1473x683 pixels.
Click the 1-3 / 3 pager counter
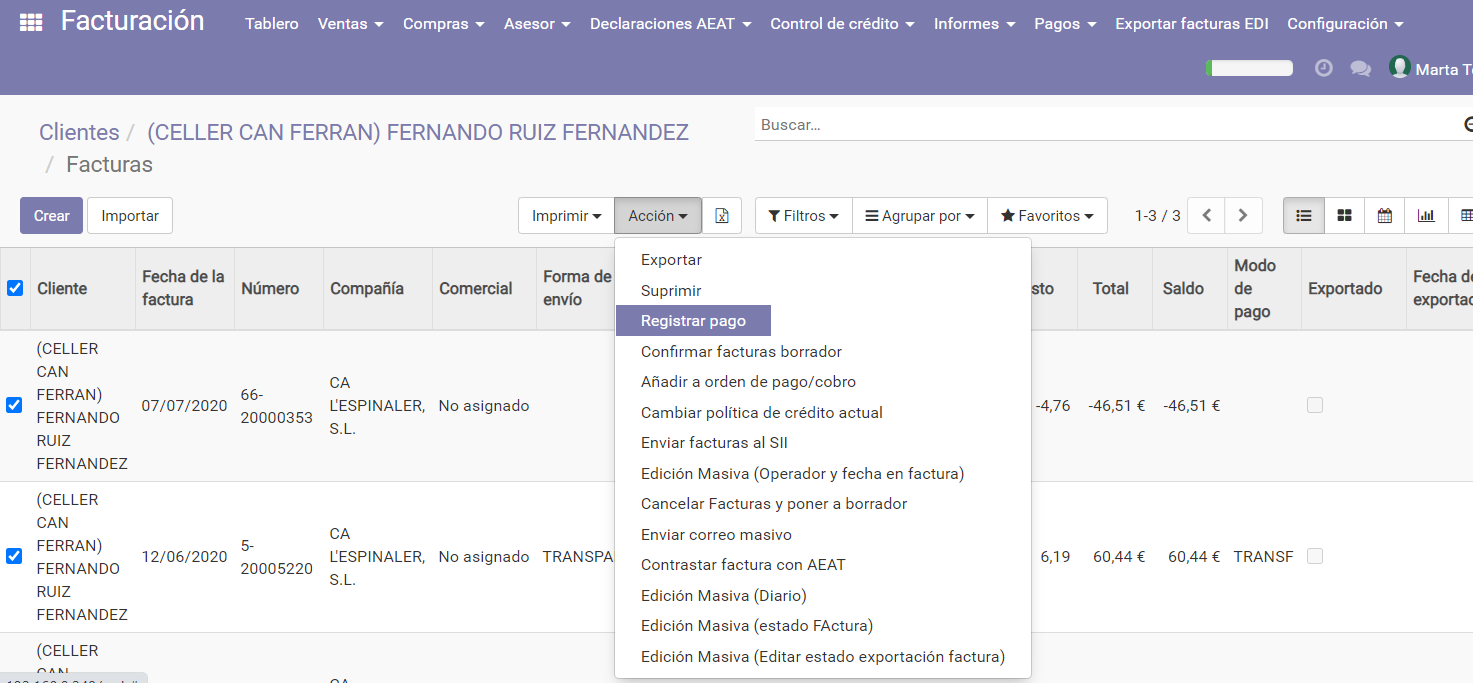1157,216
